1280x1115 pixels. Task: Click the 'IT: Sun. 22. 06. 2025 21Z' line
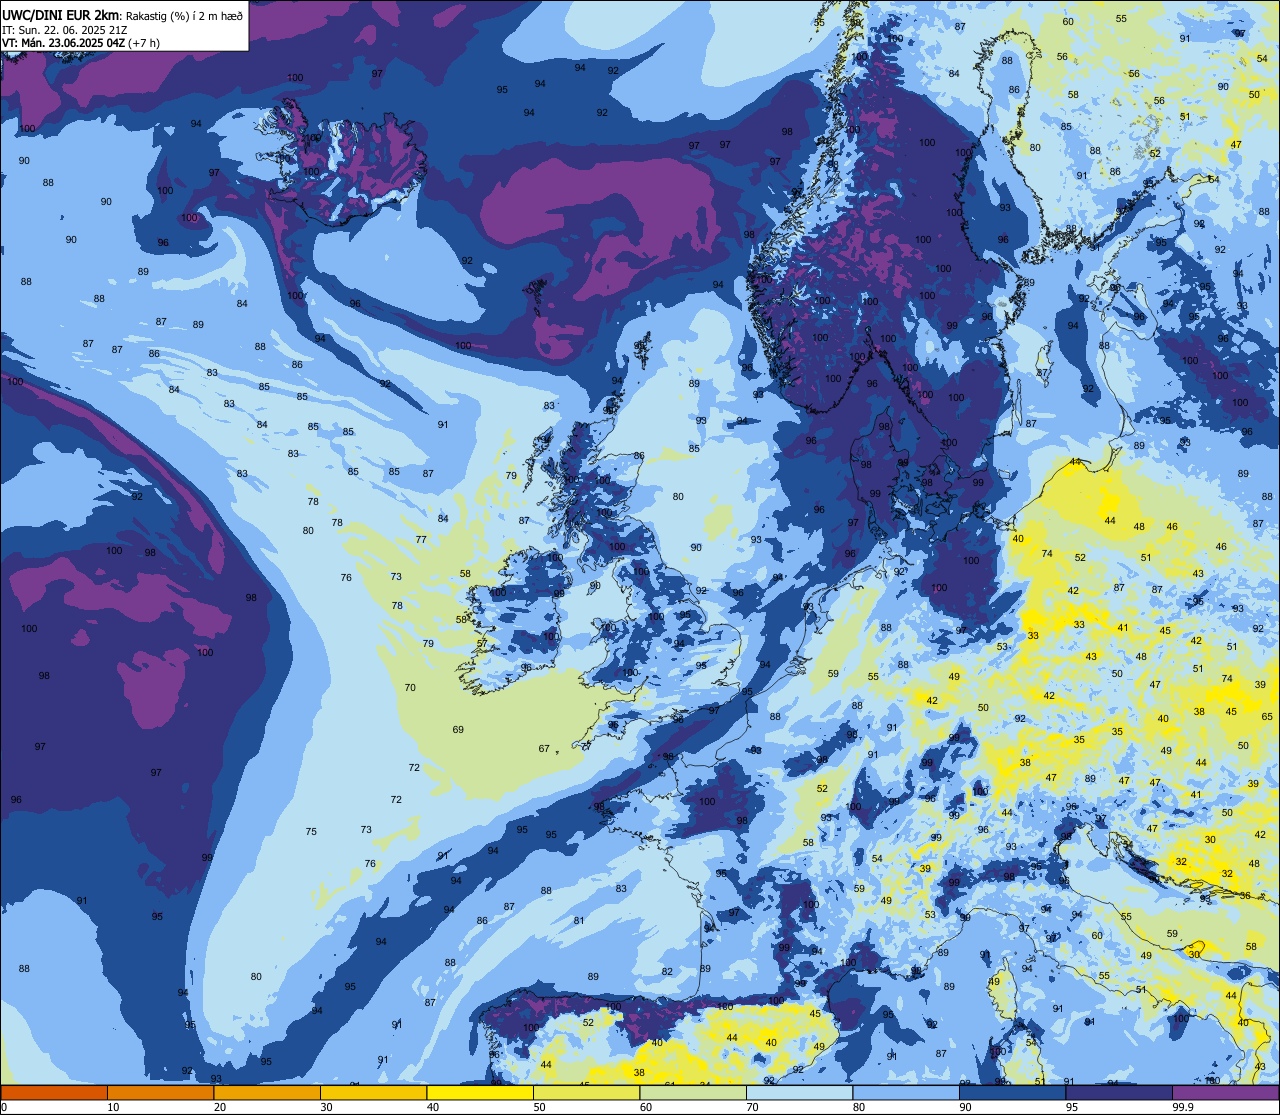64,30
